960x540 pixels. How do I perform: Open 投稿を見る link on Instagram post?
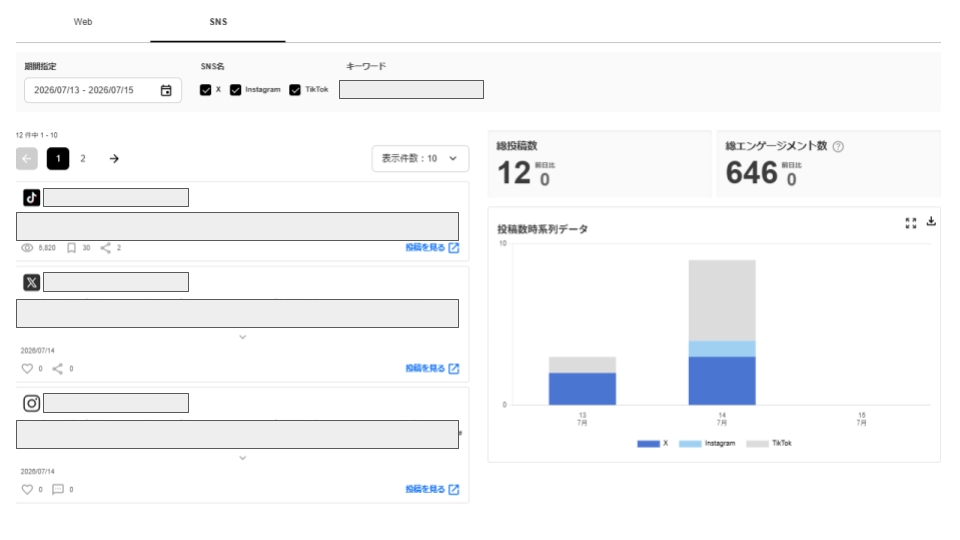point(432,489)
